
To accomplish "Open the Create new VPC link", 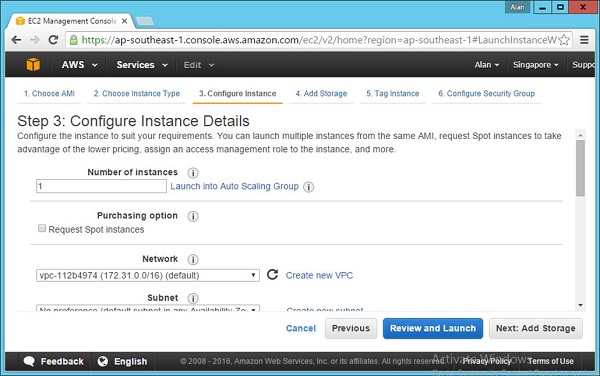I will (x=319, y=275).
